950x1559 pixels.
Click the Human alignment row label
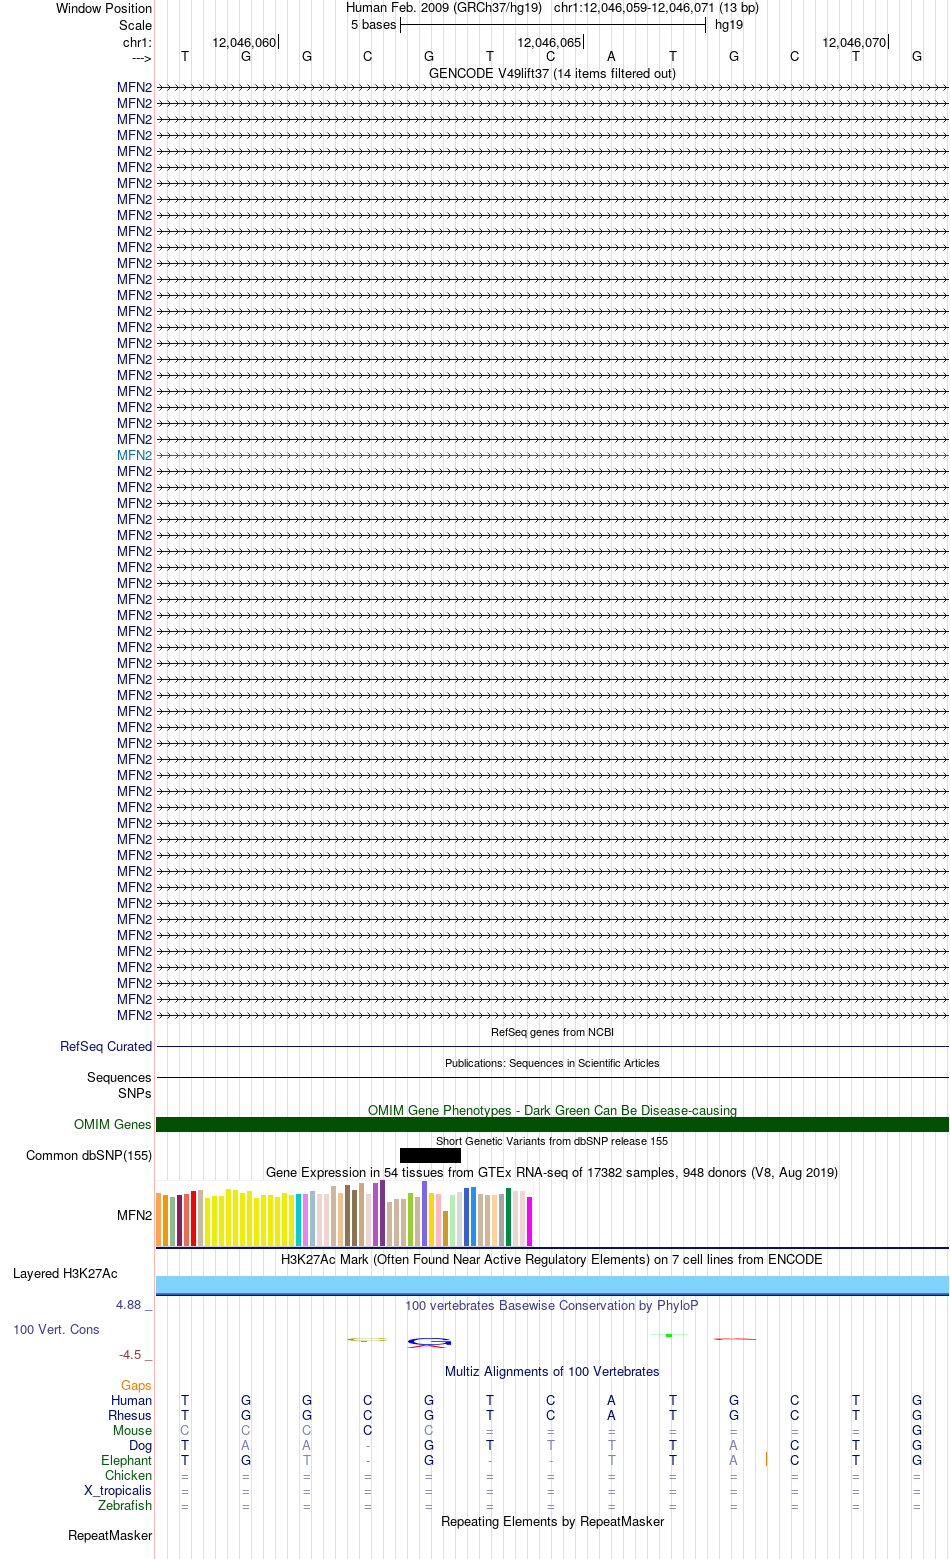pyautogui.click(x=131, y=1400)
